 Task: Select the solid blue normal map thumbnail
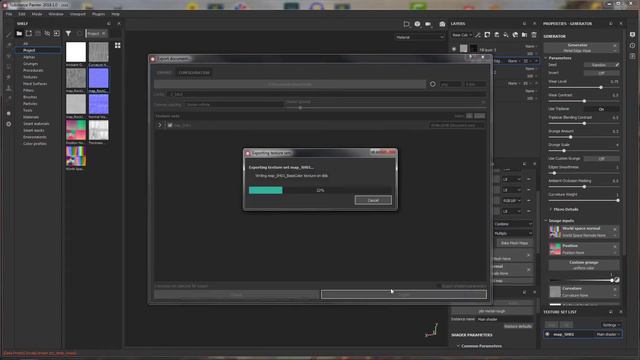pyautogui.click(x=99, y=78)
